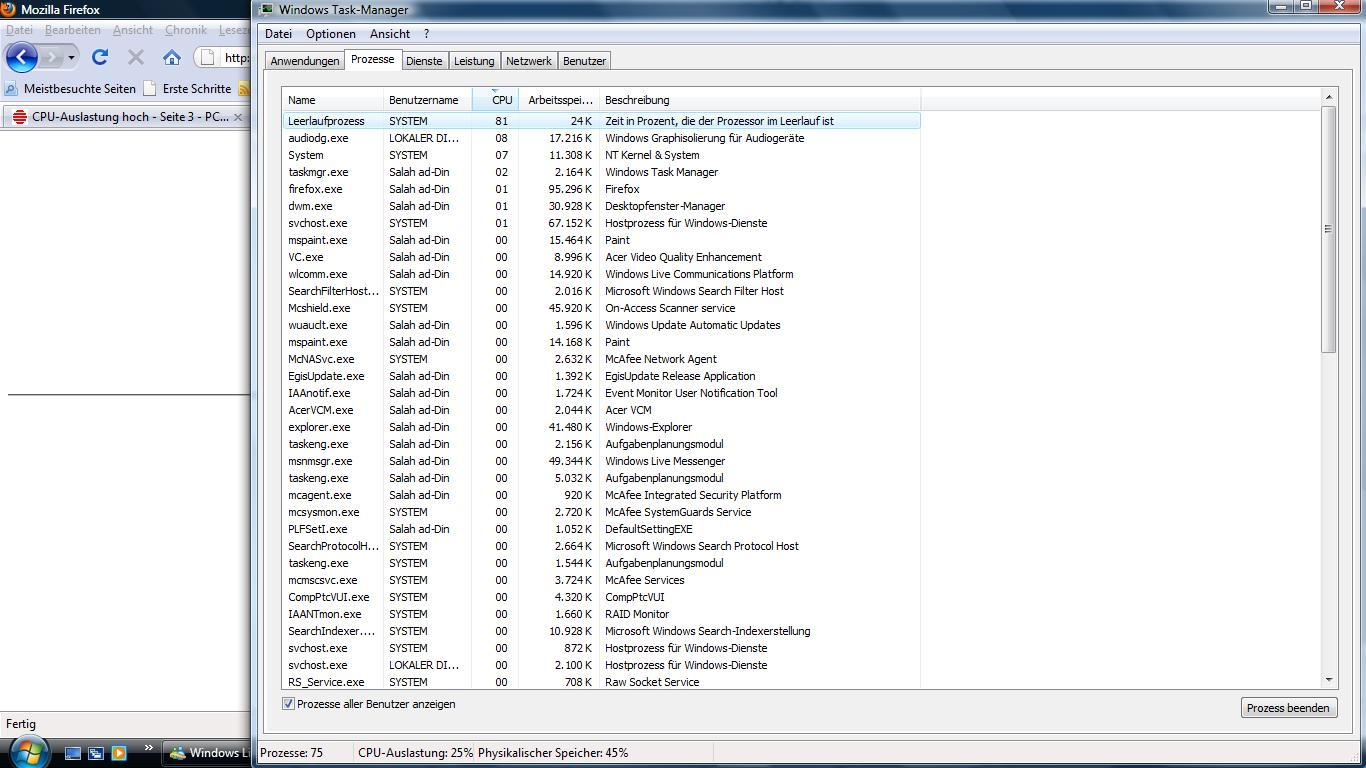Select the Leerlaufprozess row
The height and width of the screenshot is (768, 1366).
click(601, 121)
